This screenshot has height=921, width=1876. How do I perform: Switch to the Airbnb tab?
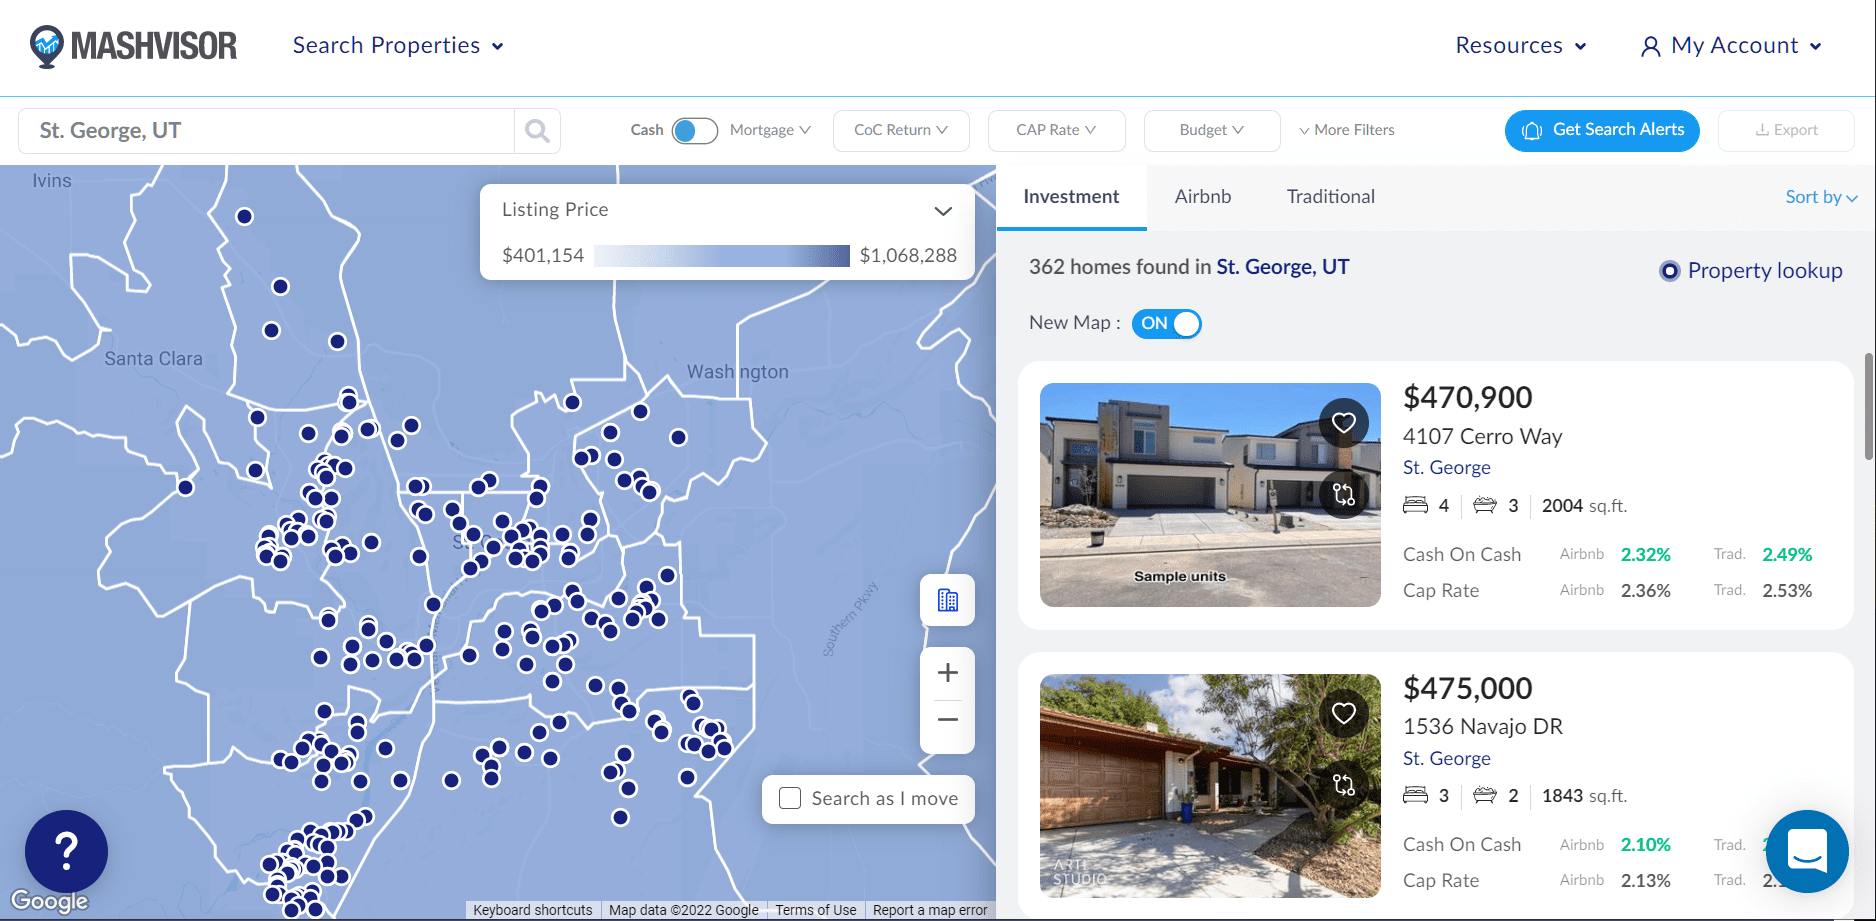point(1202,197)
